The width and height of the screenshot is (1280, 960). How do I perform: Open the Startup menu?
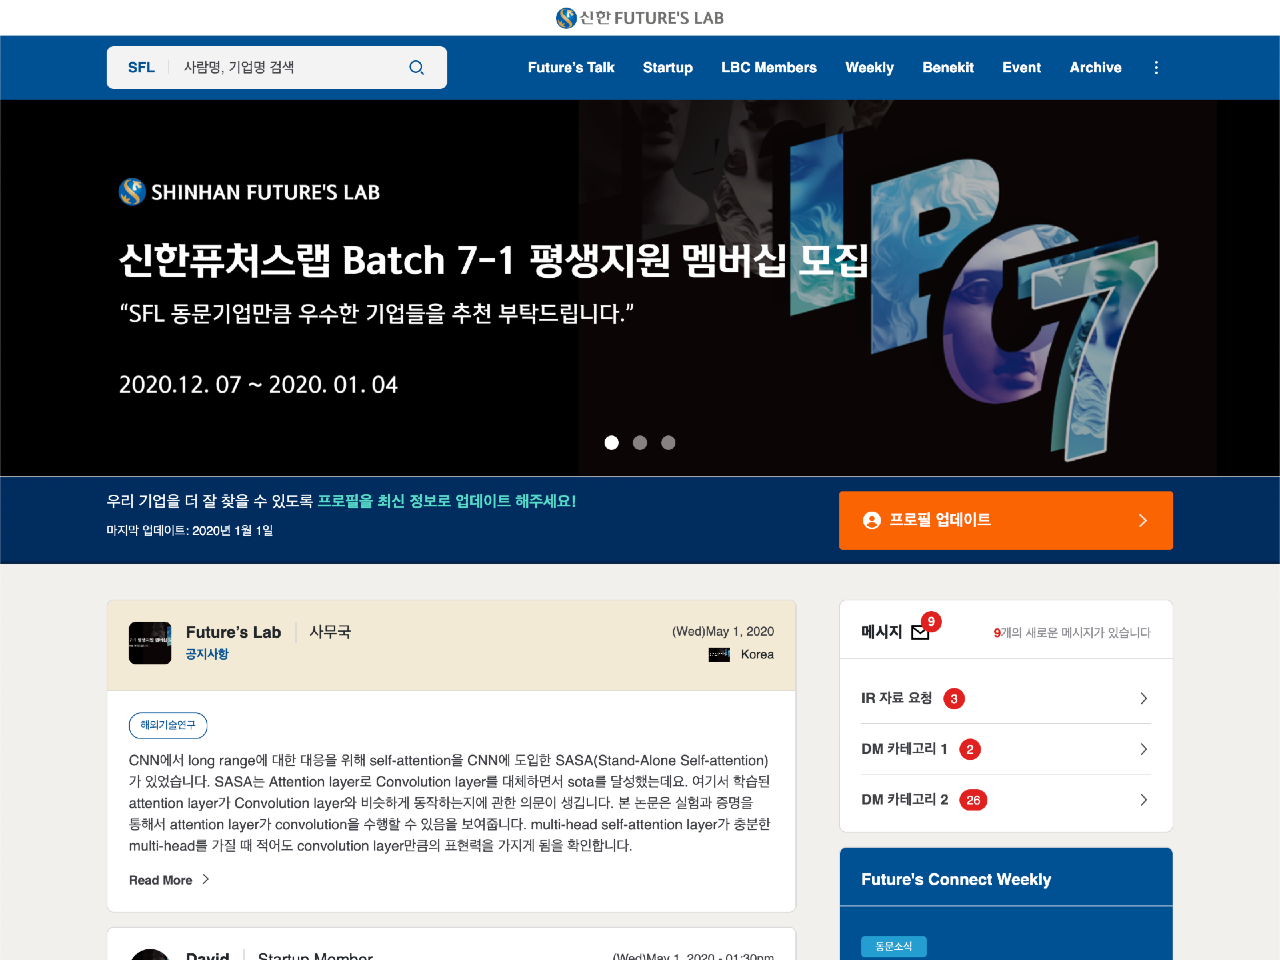click(x=668, y=67)
